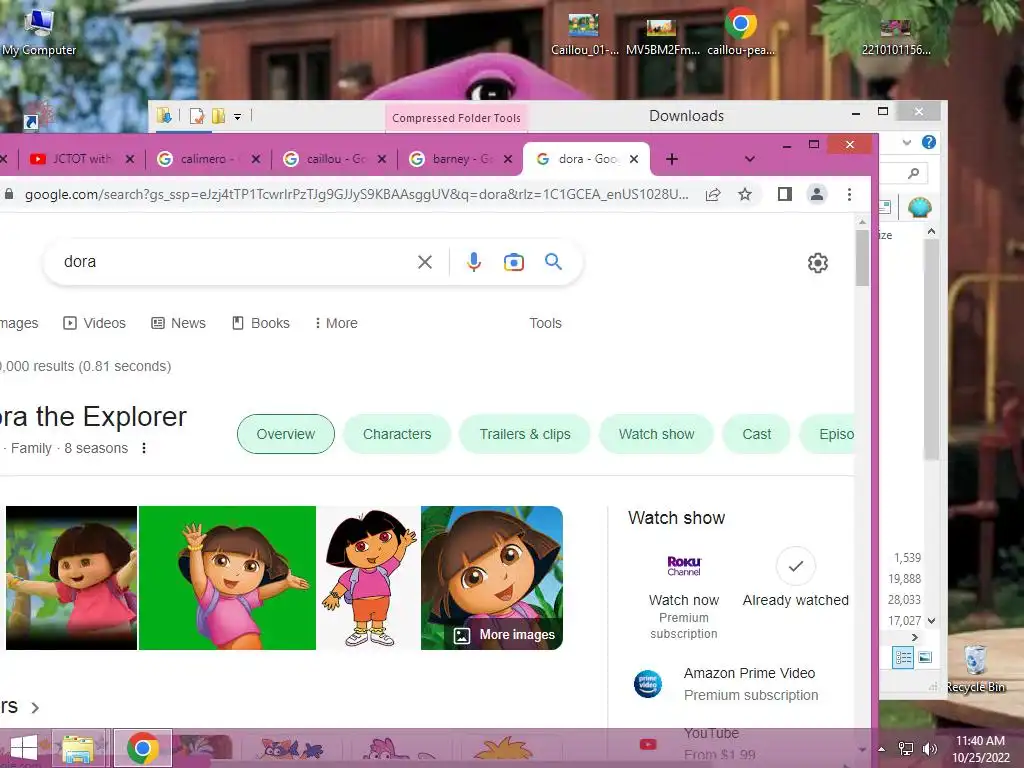Viewport: 1024px width, 768px height.
Task: Click search magnifier in Downloads window
Action: (913, 173)
